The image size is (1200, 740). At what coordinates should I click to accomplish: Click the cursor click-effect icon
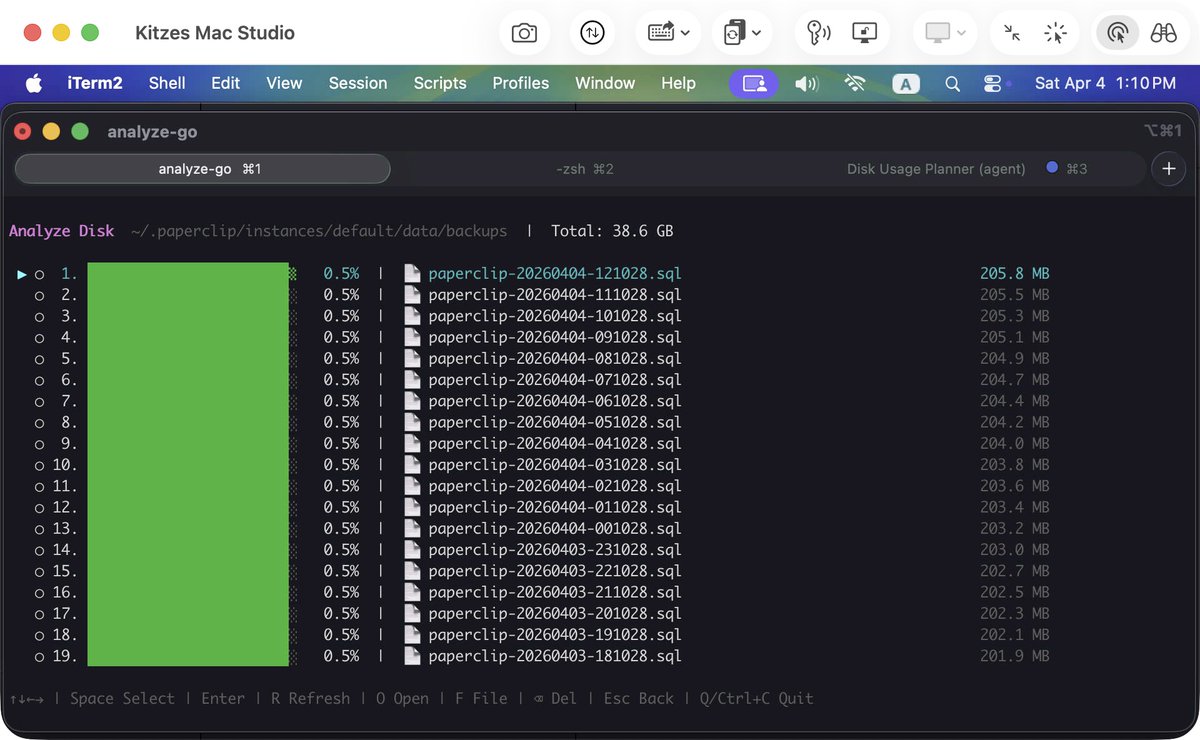coord(1055,33)
